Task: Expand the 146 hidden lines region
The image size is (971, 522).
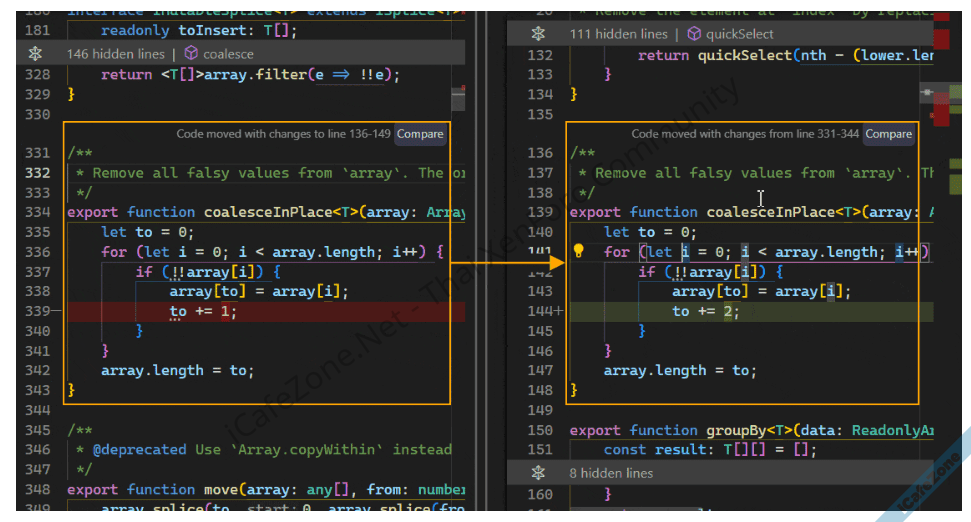Action: click(118, 54)
